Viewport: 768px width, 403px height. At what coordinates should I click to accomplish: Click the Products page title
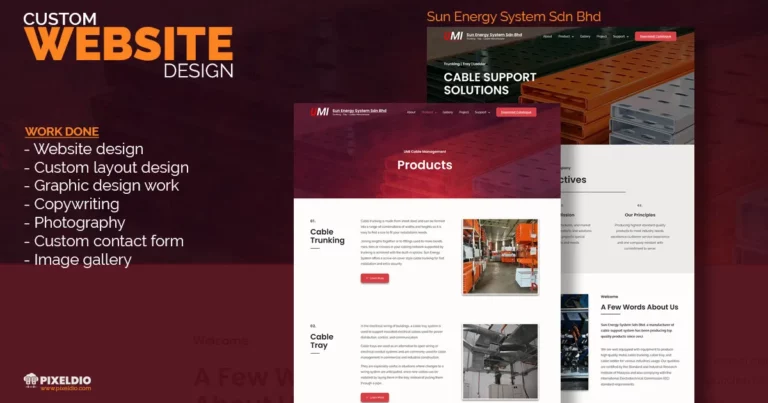425,165
